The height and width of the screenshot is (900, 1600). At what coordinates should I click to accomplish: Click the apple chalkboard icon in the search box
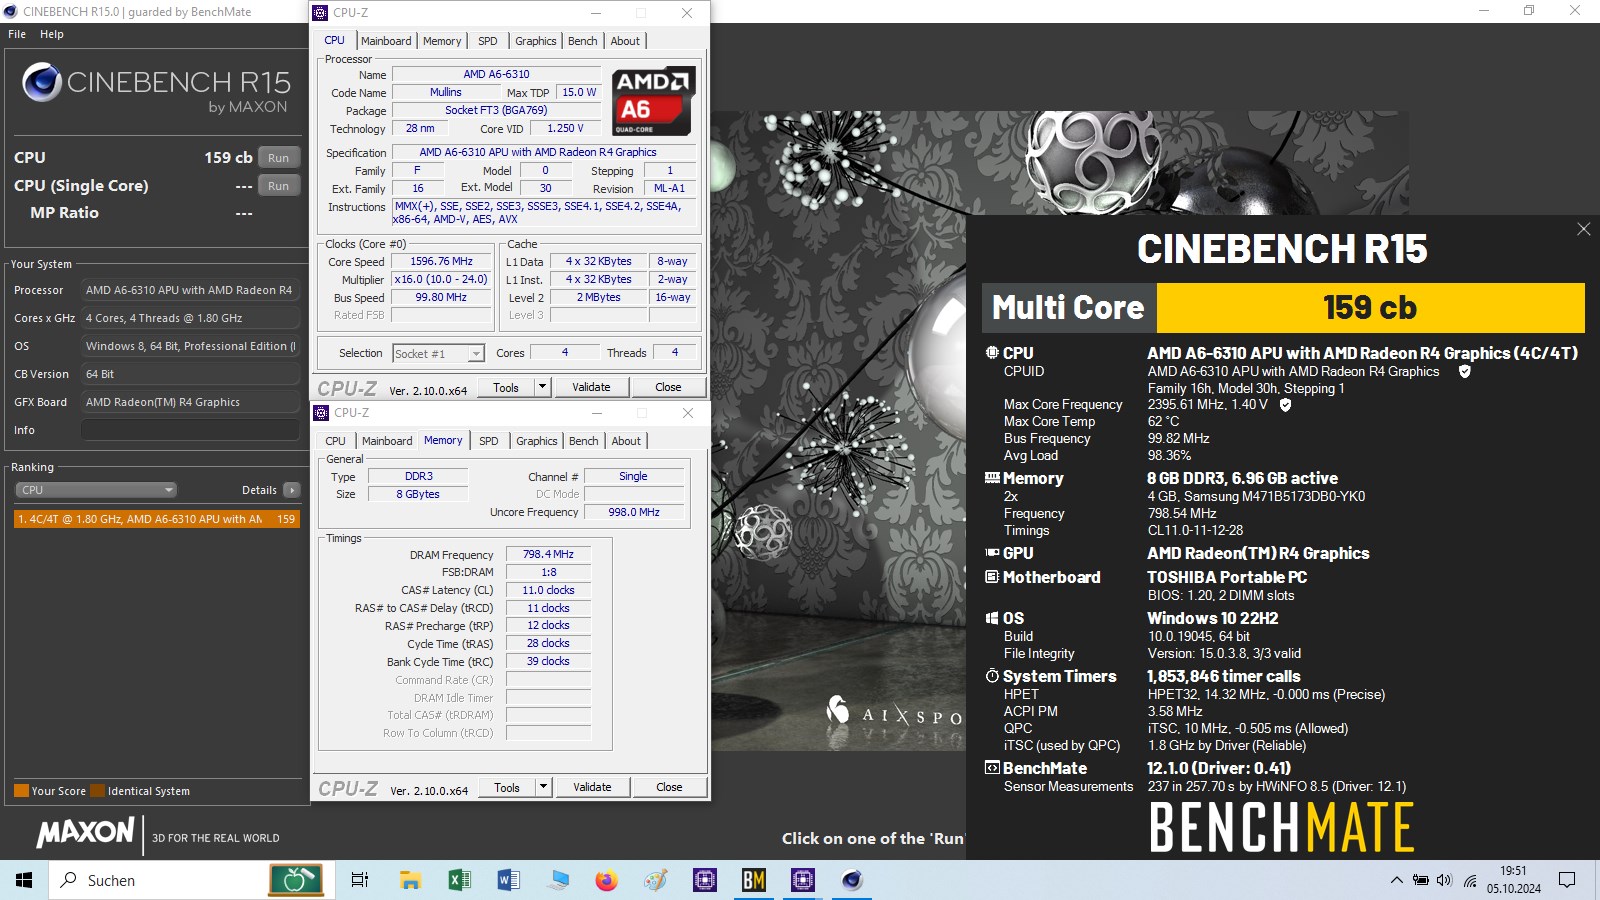click(296, 880)
